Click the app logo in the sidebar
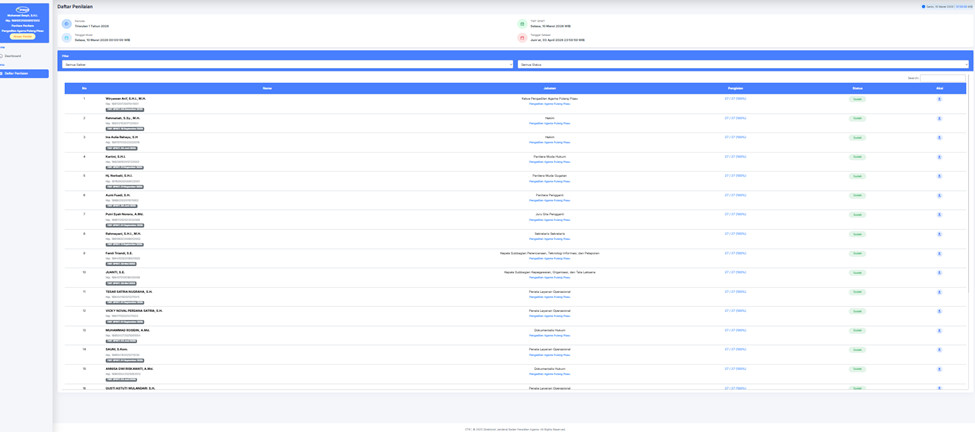This screenshot has height=432, width=975. (x=23, y=10)
